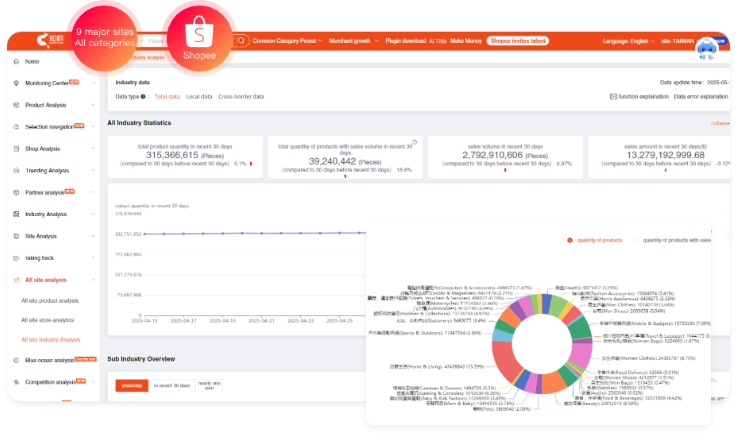
Task: Click the search magnifier icon in header
Action: (x=241, y=41)
